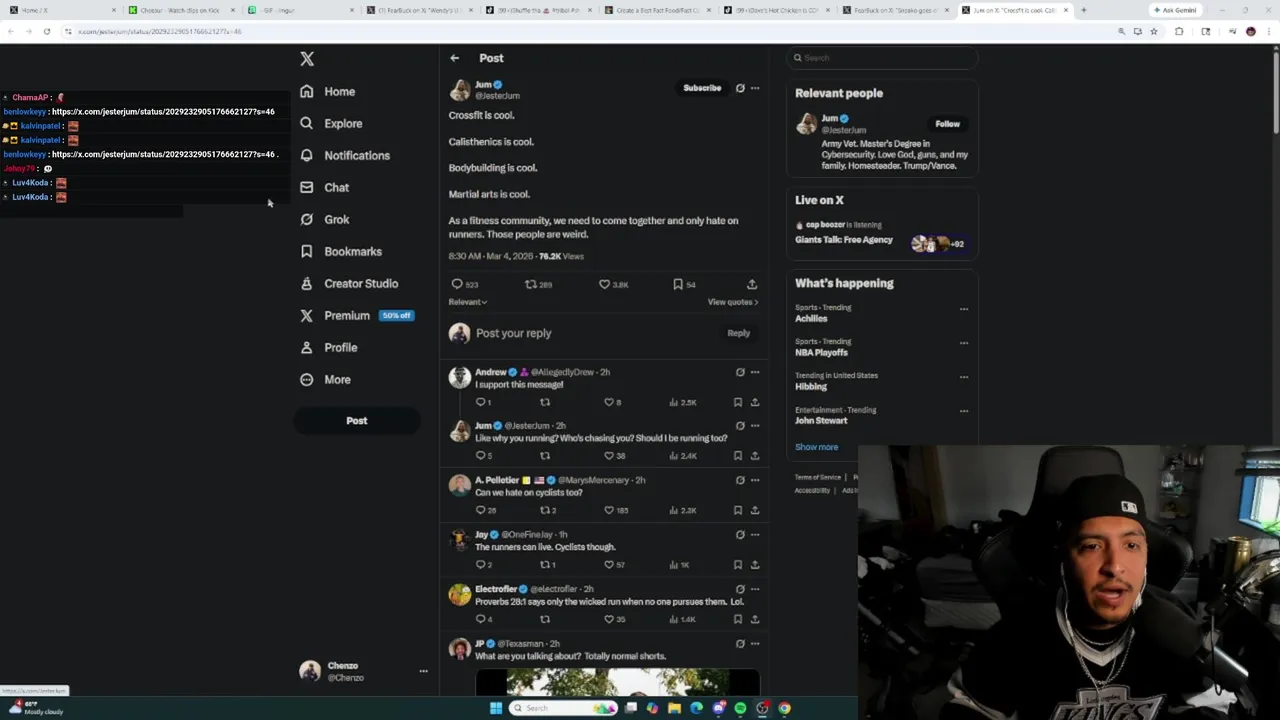
Task: Click the Subscribe button on Jum's post
Action: click(x=702, y=88)
